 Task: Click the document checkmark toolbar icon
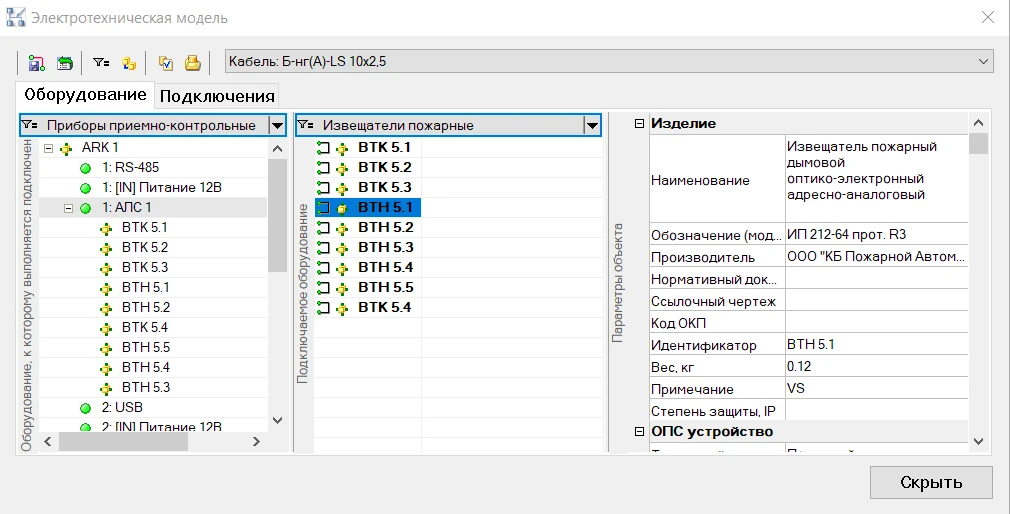tap(166, 63)
